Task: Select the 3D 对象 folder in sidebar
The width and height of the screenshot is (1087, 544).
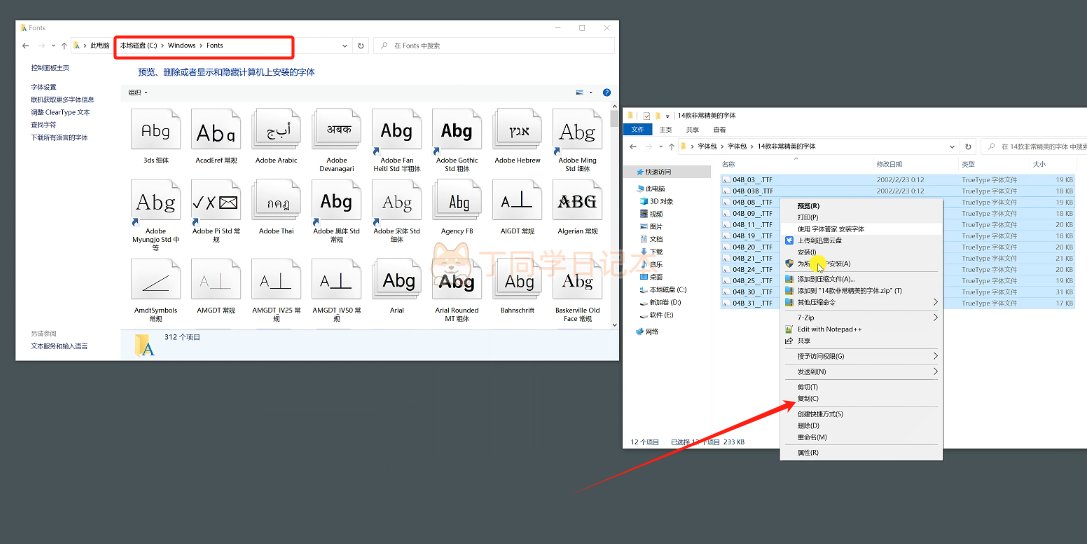Action: pyautogui.click(x=660, y=201)
